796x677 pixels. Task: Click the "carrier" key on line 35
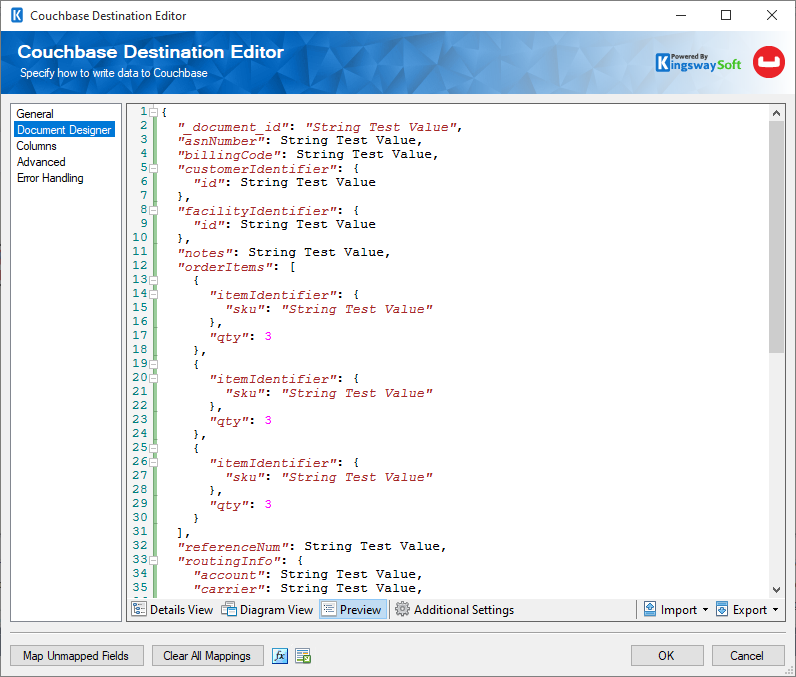pos(228,589)
